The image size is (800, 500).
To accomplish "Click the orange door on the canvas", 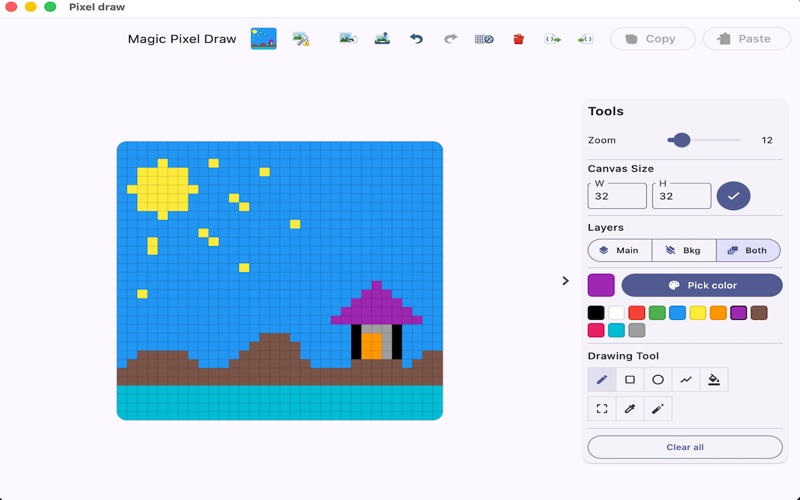I will pos(371,346).
